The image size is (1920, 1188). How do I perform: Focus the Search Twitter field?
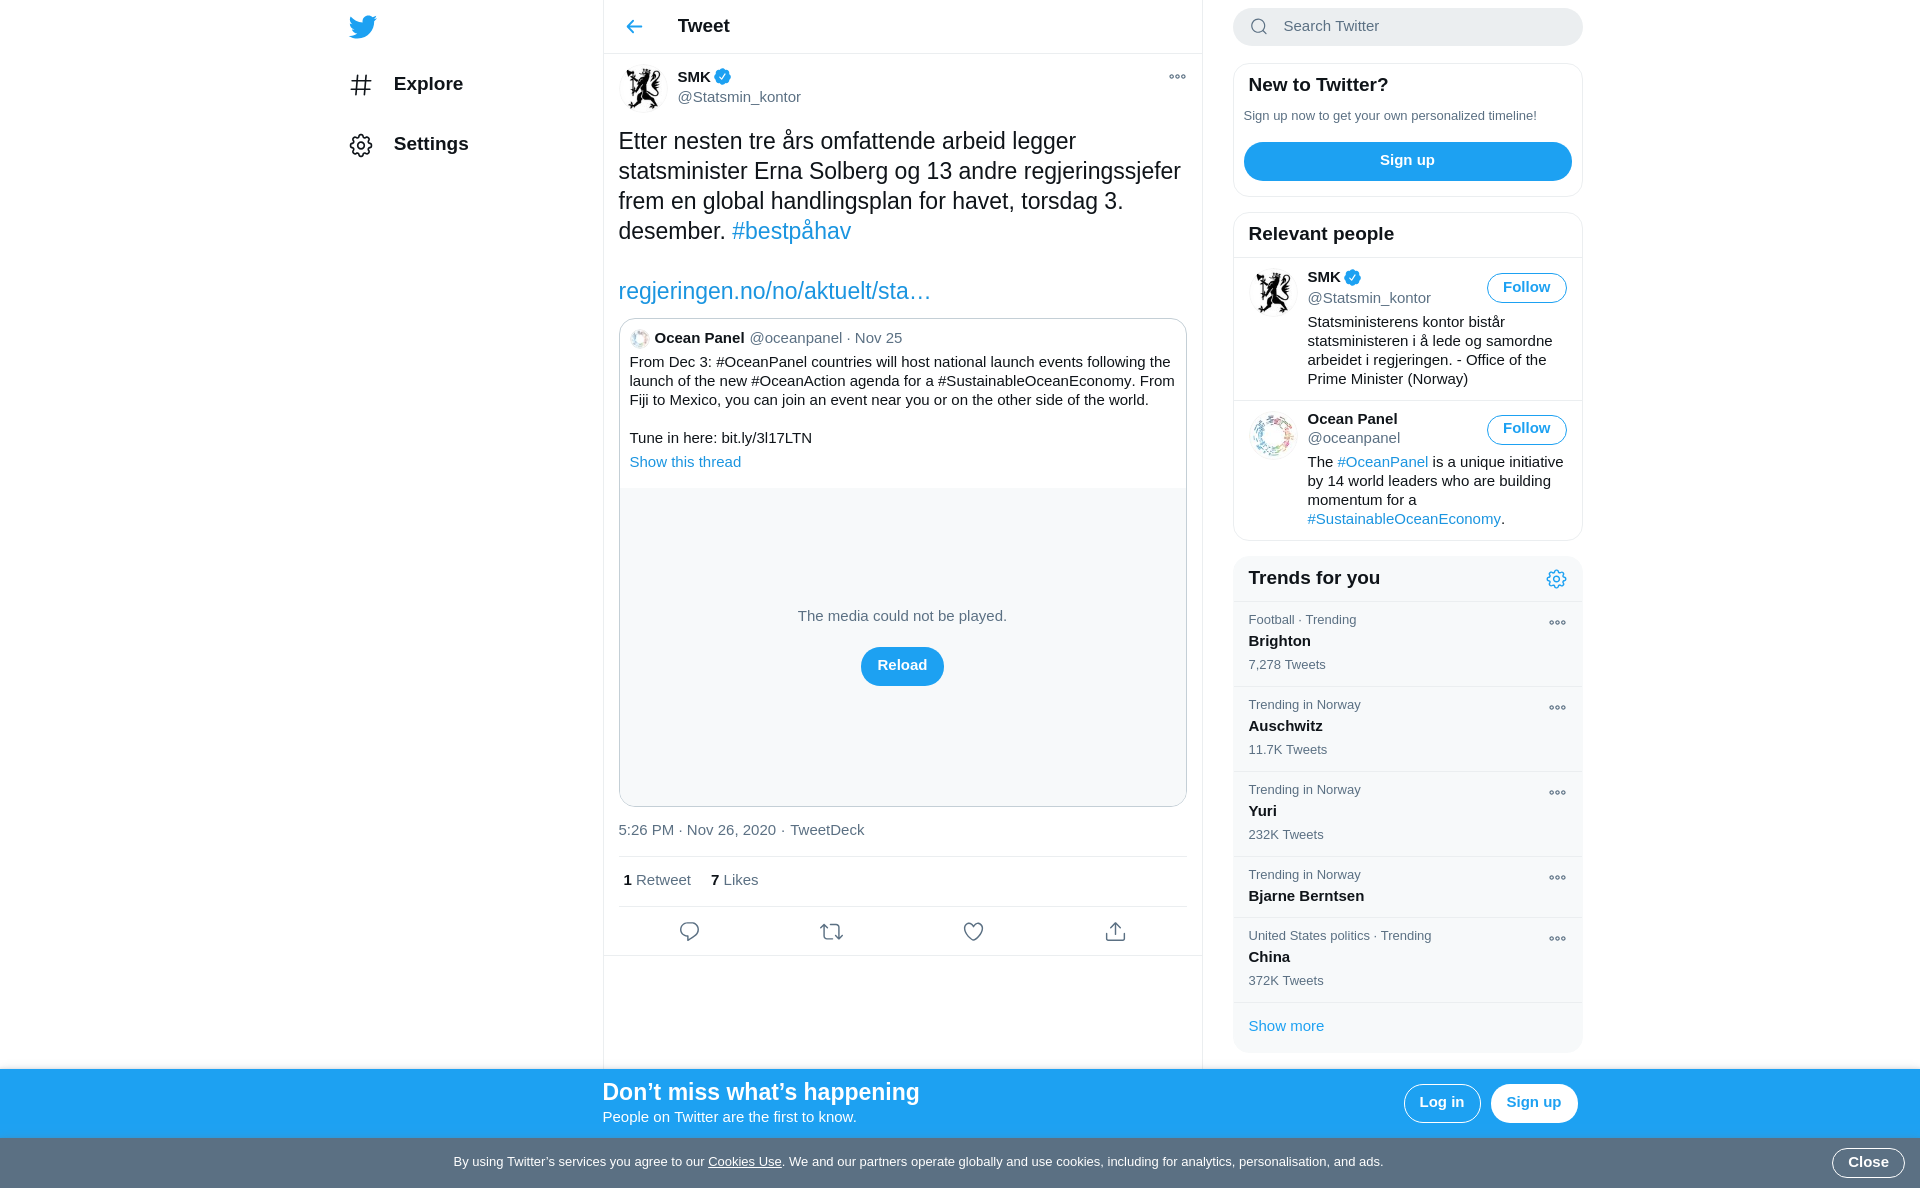click(1407, 27)
